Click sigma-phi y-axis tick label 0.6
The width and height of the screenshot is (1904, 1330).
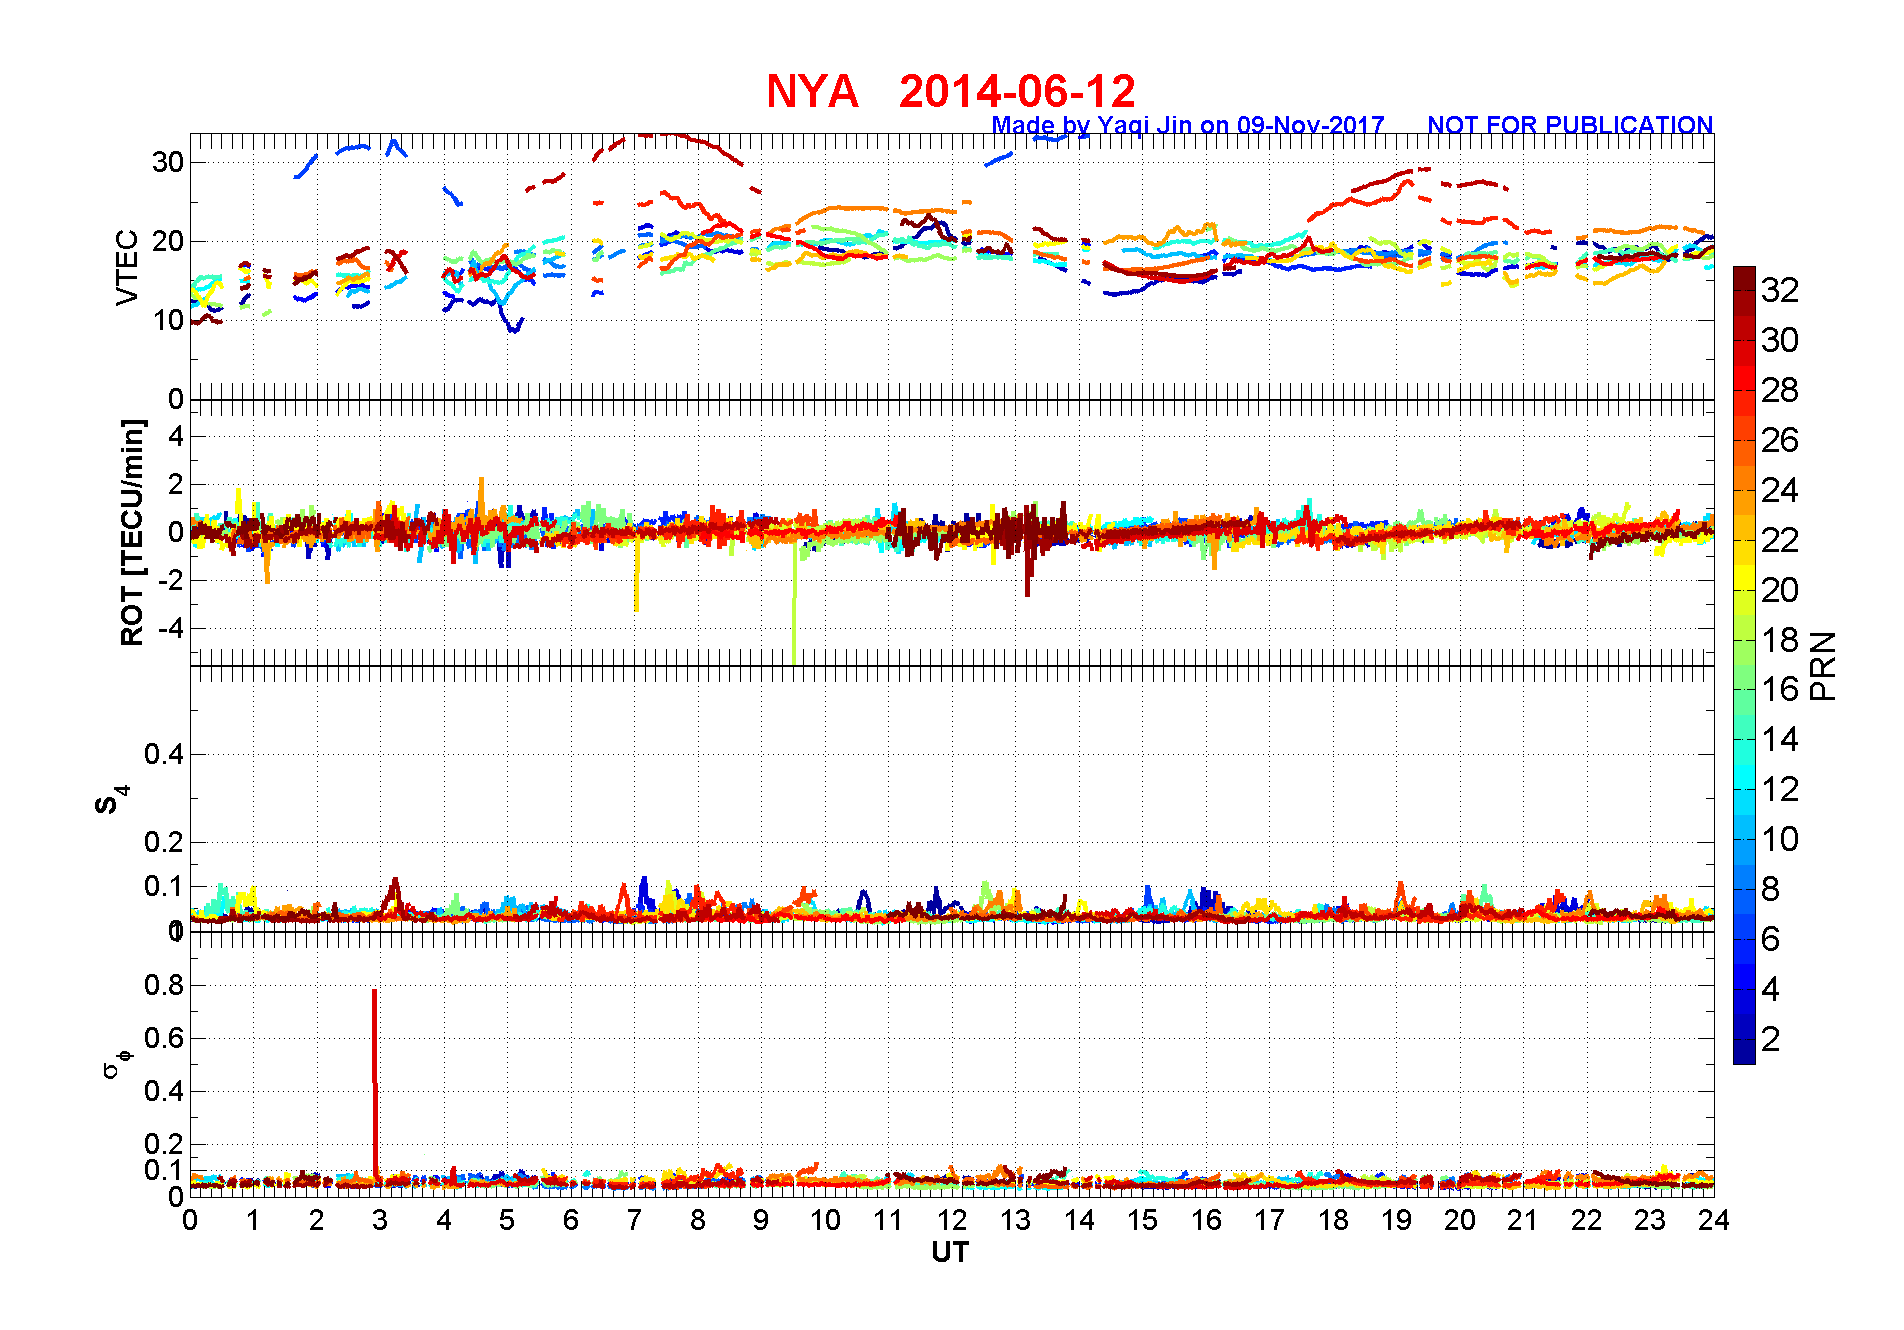(x=164, y=1038)
